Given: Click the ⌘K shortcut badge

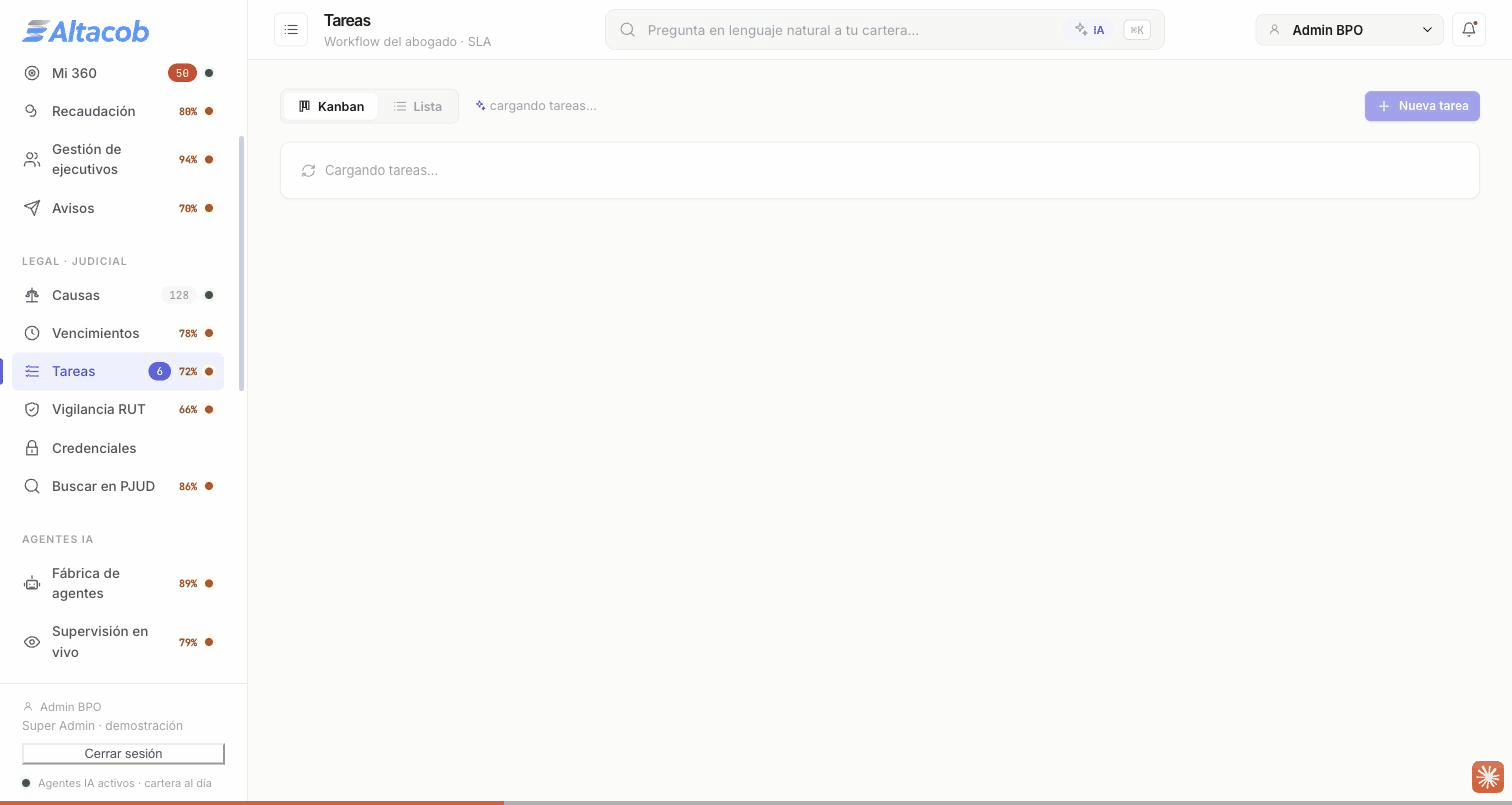Looking at the screenshot, I should pos(1137,30).
